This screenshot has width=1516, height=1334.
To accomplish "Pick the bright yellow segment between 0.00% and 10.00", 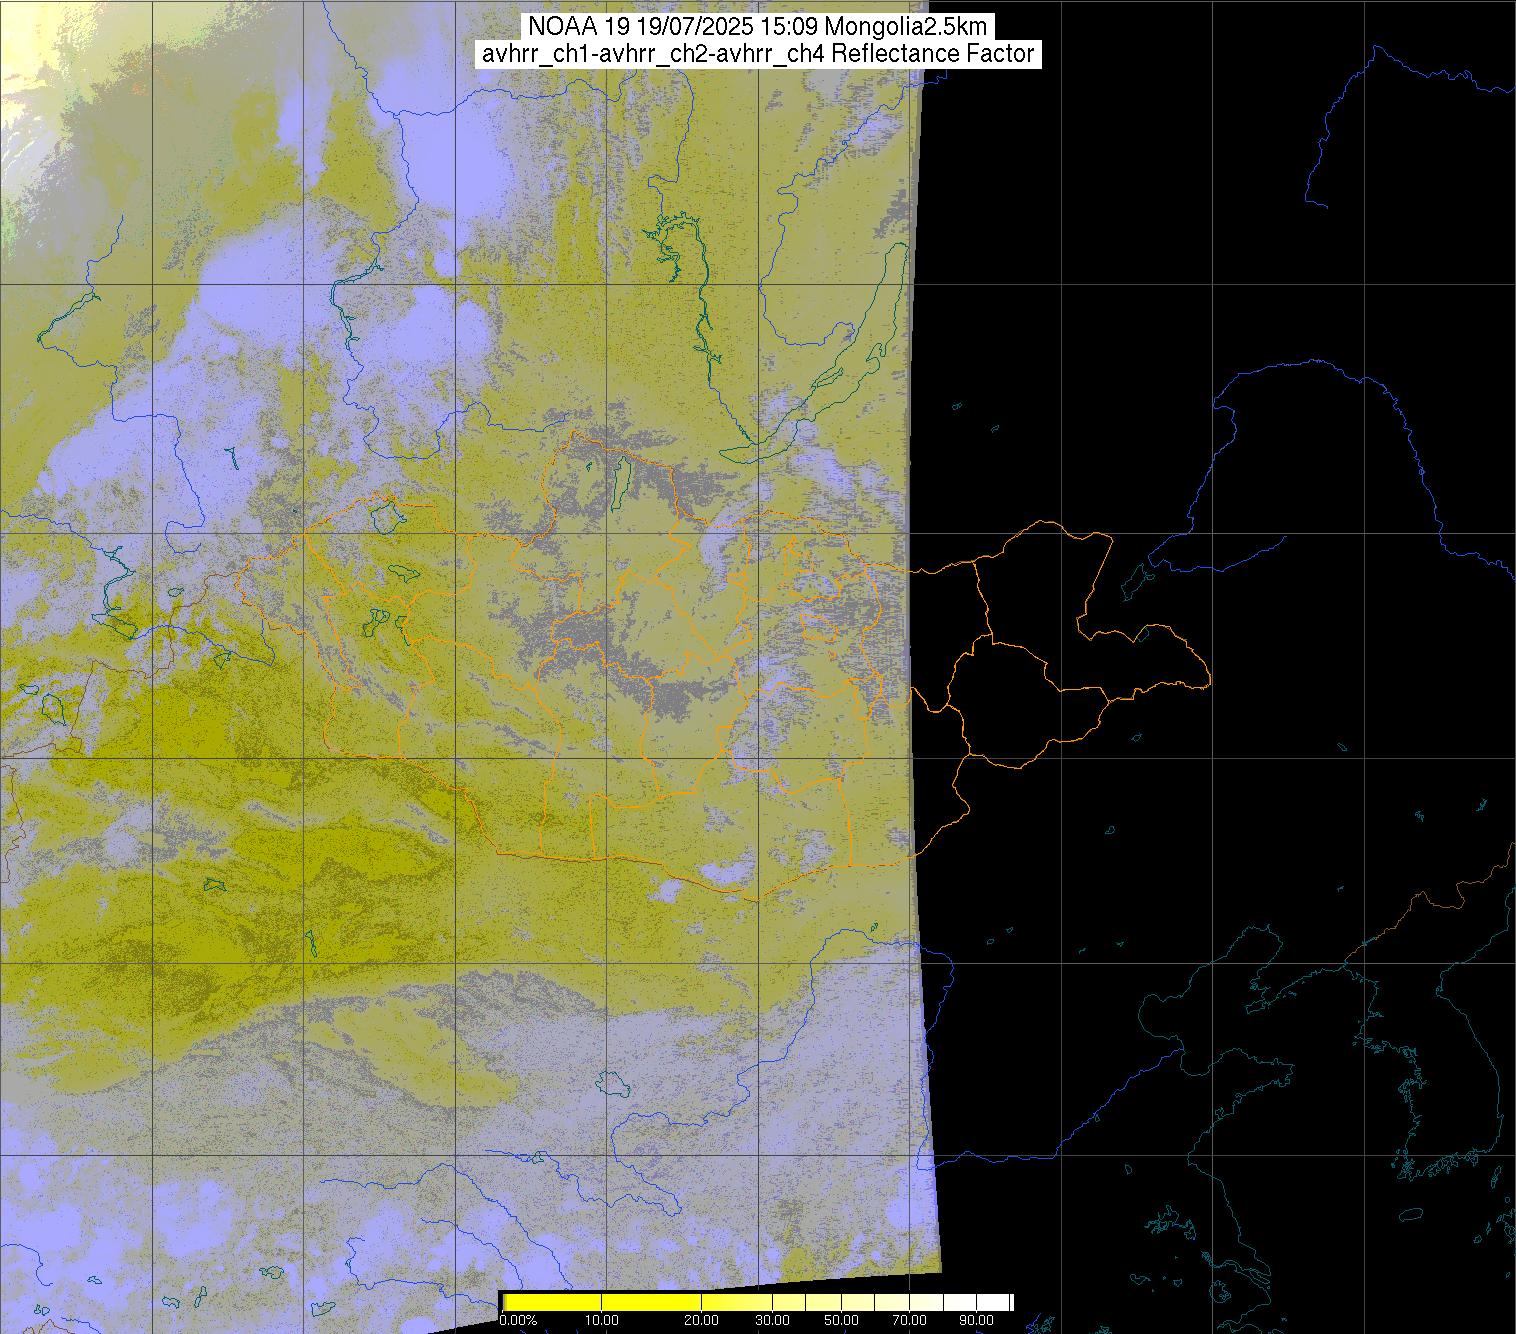I will click(552, 1301).
